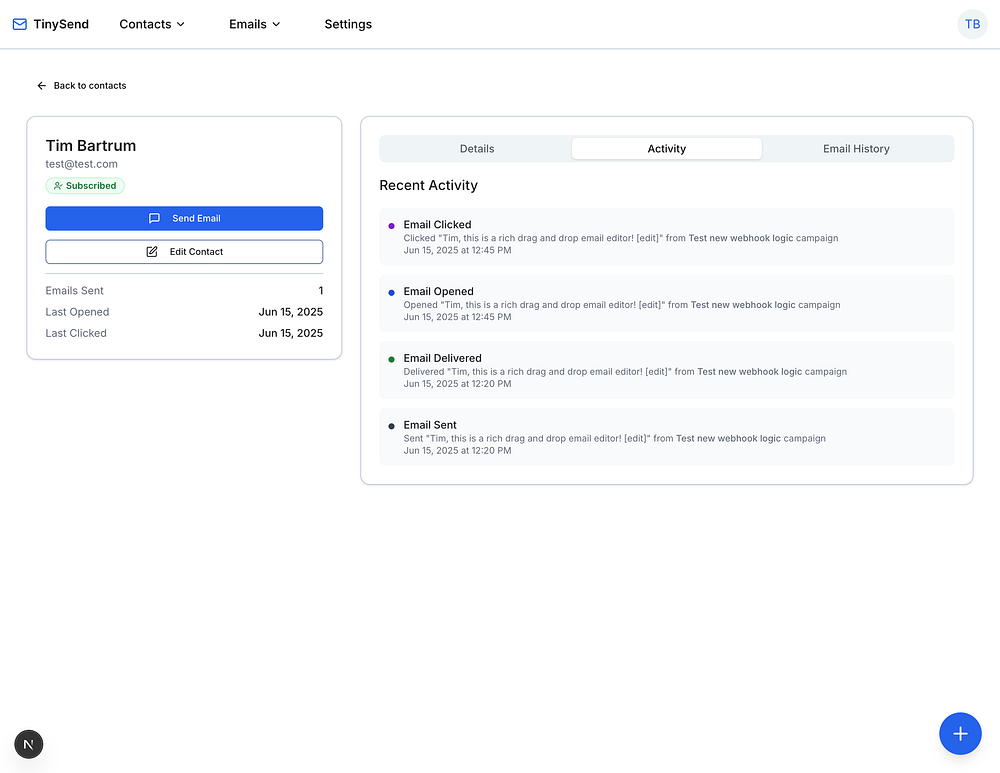1000x773 pixels.
Task: Click the chat icon in Send Email
Action: 154,218
